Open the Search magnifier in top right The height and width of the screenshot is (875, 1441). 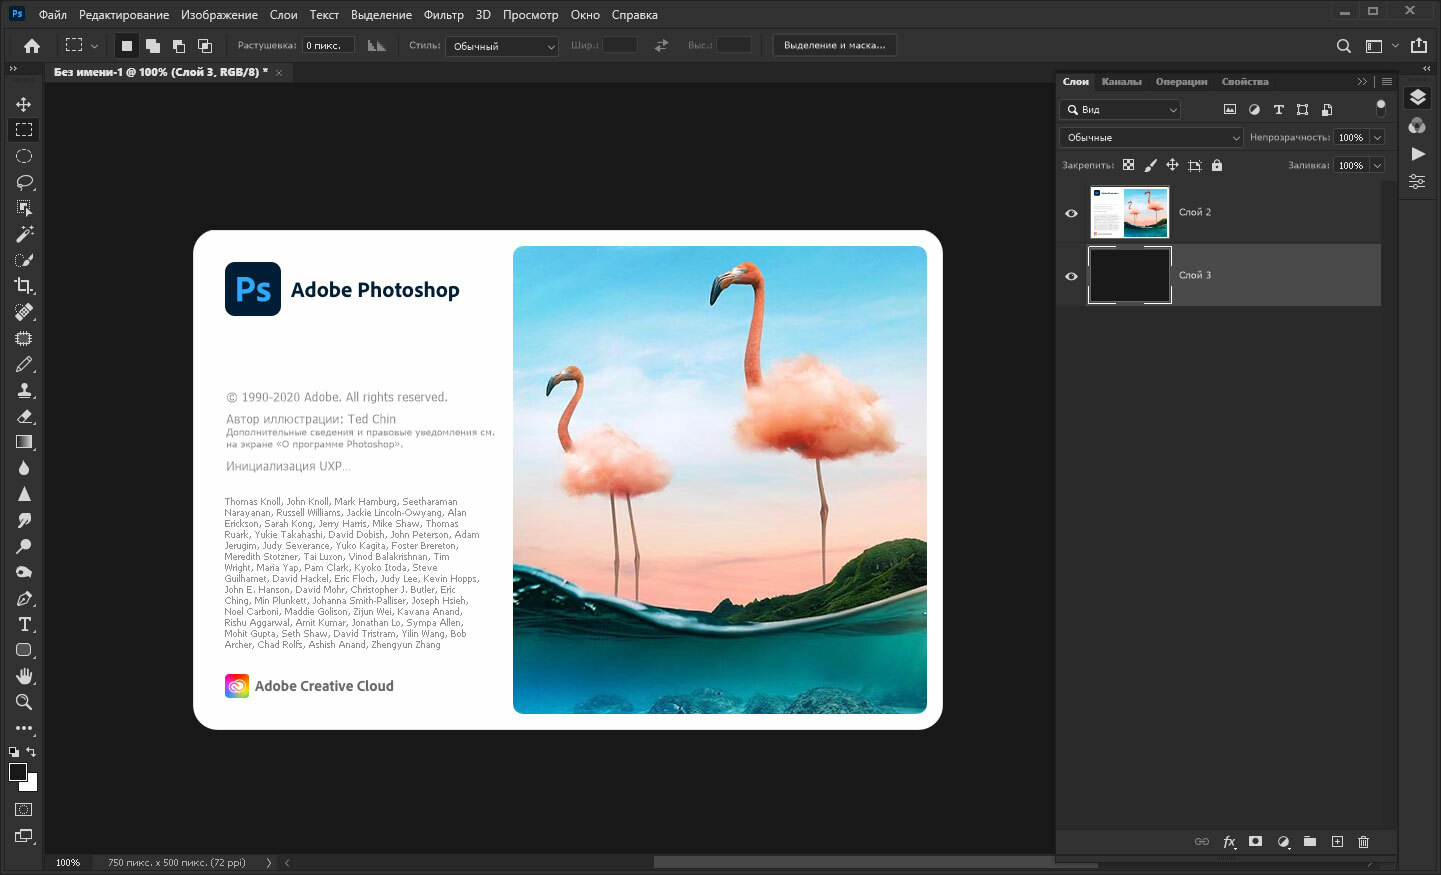[x=1344, y=45]
